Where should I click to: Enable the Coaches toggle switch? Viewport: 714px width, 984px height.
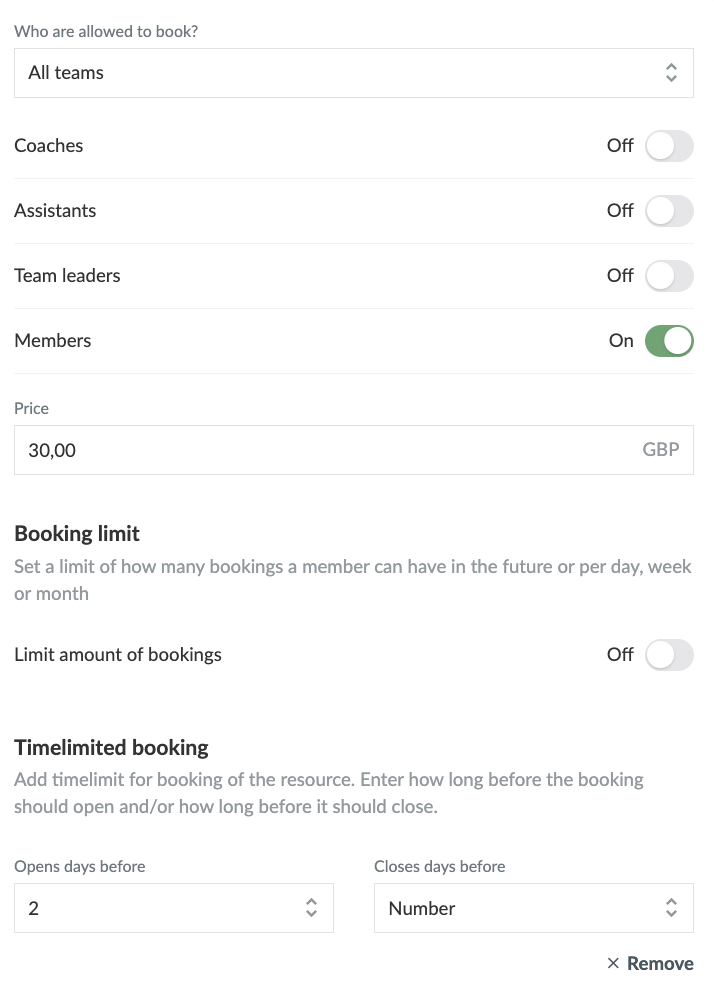(669, 146)
